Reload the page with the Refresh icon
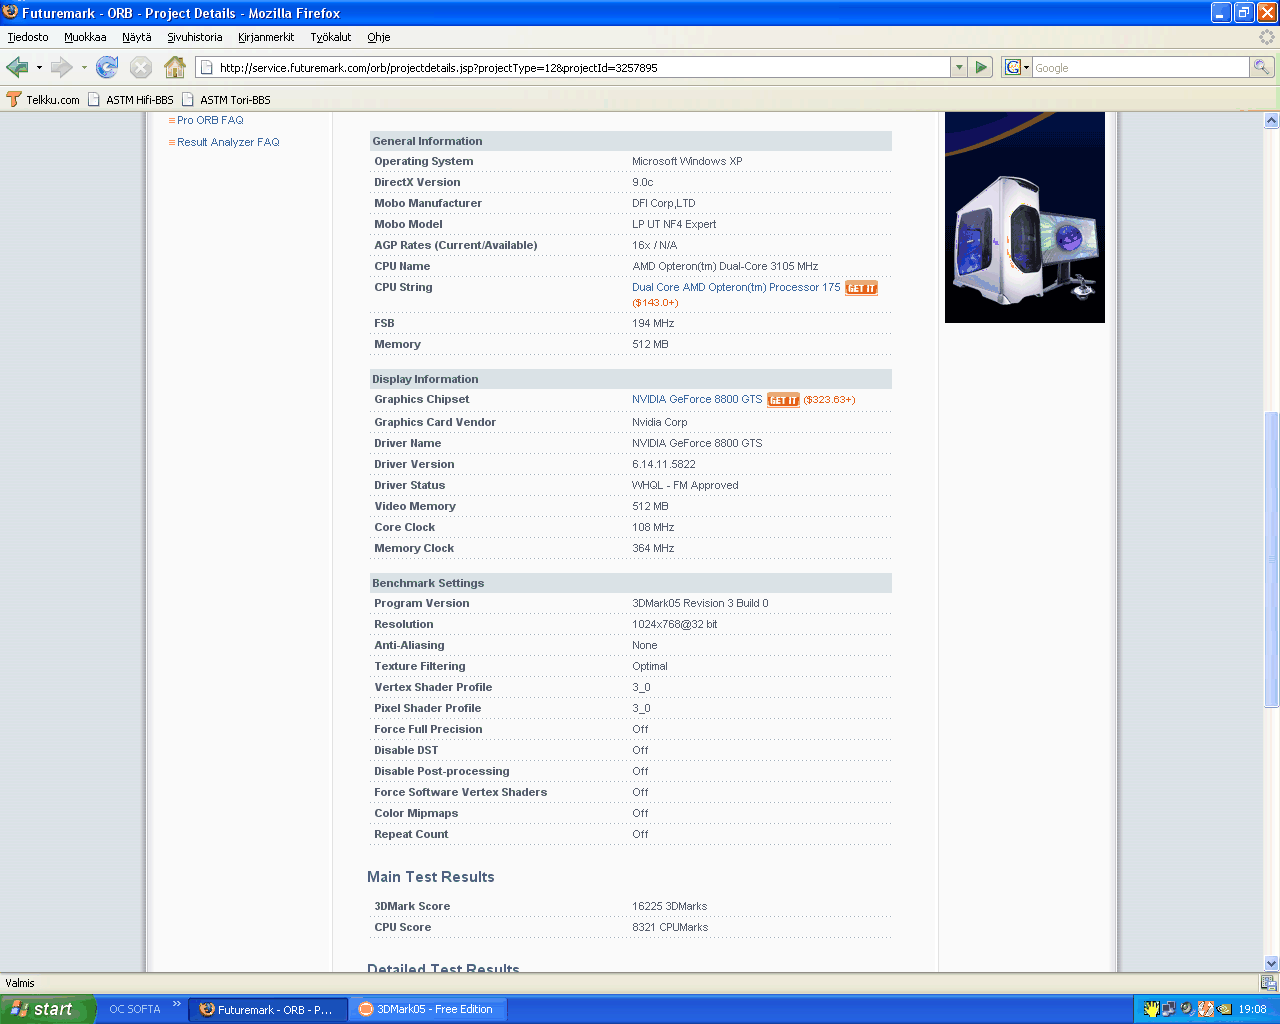Image resolution: width=1280 pixels, height=1024 pixels. [x=107, y=67]
